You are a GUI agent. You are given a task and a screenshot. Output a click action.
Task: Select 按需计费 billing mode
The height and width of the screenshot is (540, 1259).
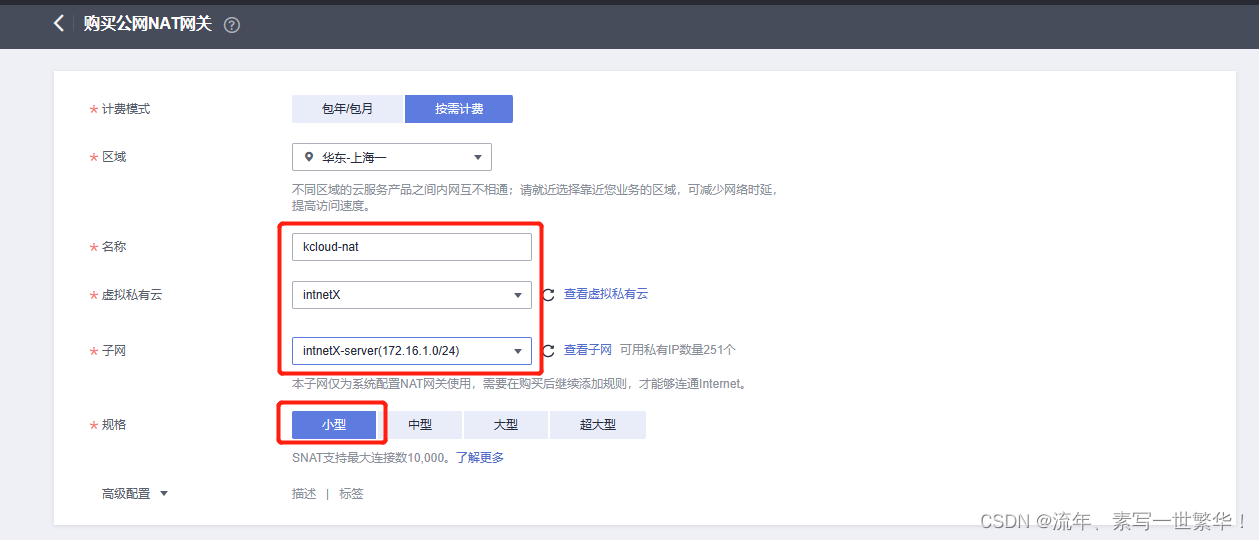tap(459, 109)
